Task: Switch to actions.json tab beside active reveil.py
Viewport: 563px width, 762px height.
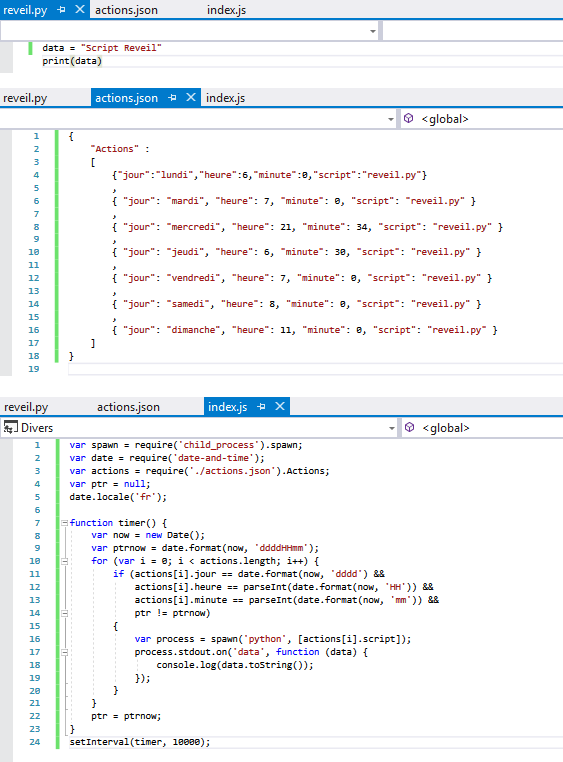Action: (126, 10)
